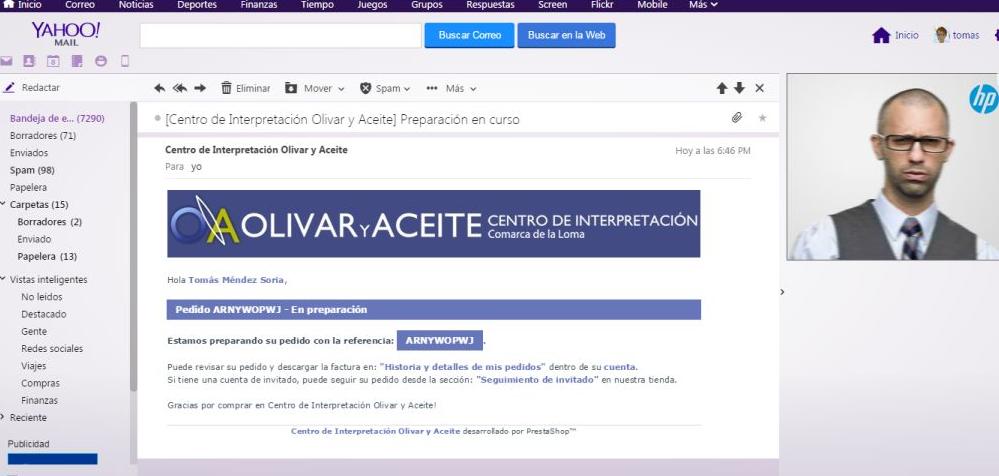Open the Enviados folder
This screenshot has height=476, width=999.
point(29,153)
